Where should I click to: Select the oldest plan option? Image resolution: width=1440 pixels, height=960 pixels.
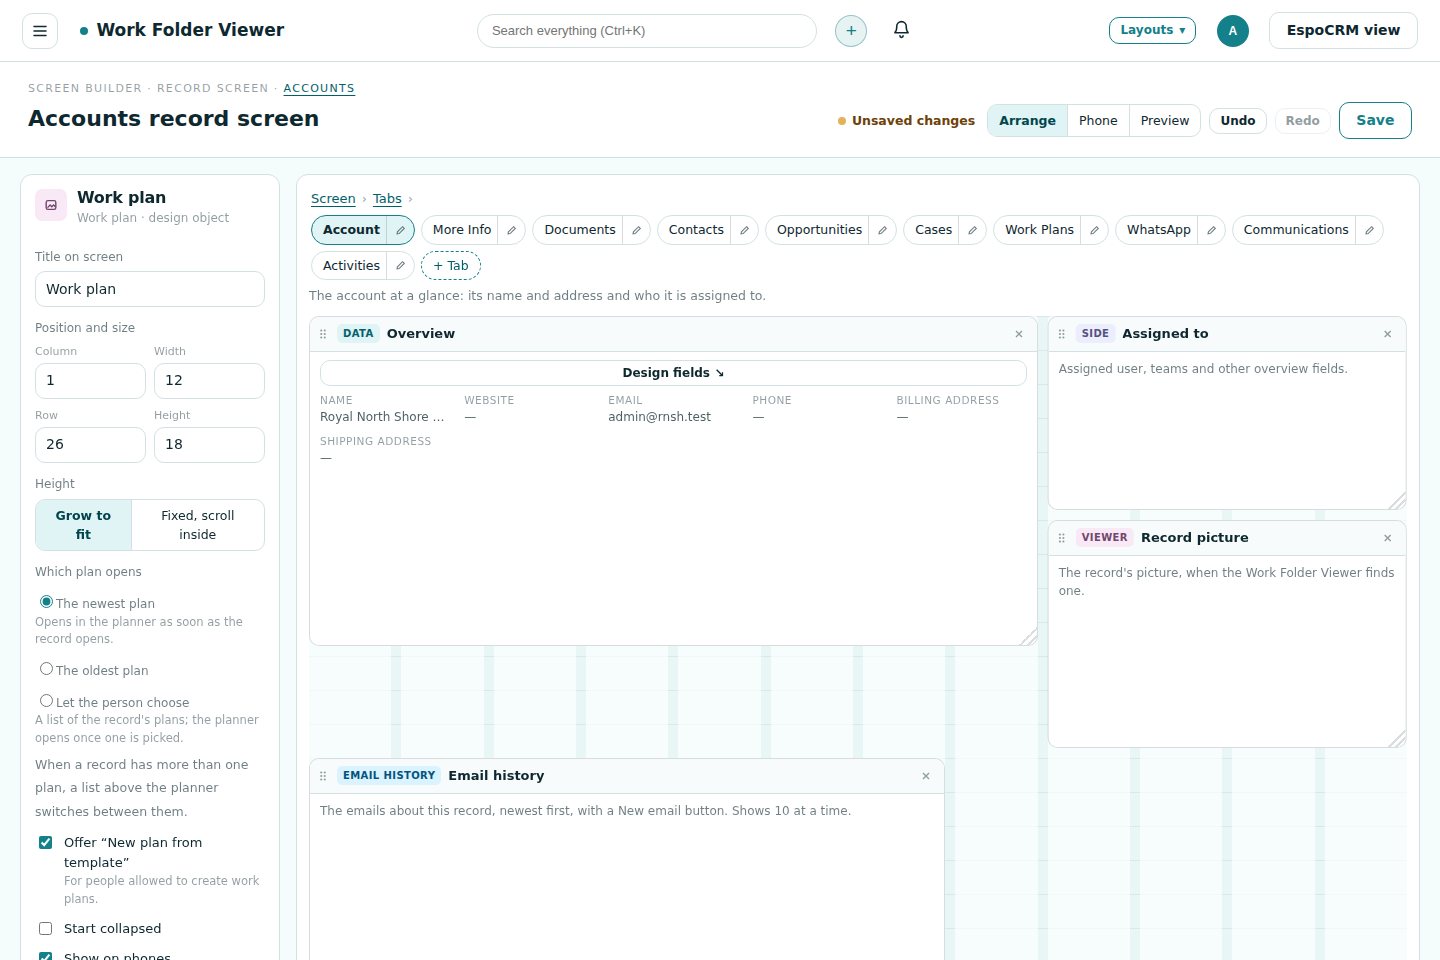[x=46, y=669]
